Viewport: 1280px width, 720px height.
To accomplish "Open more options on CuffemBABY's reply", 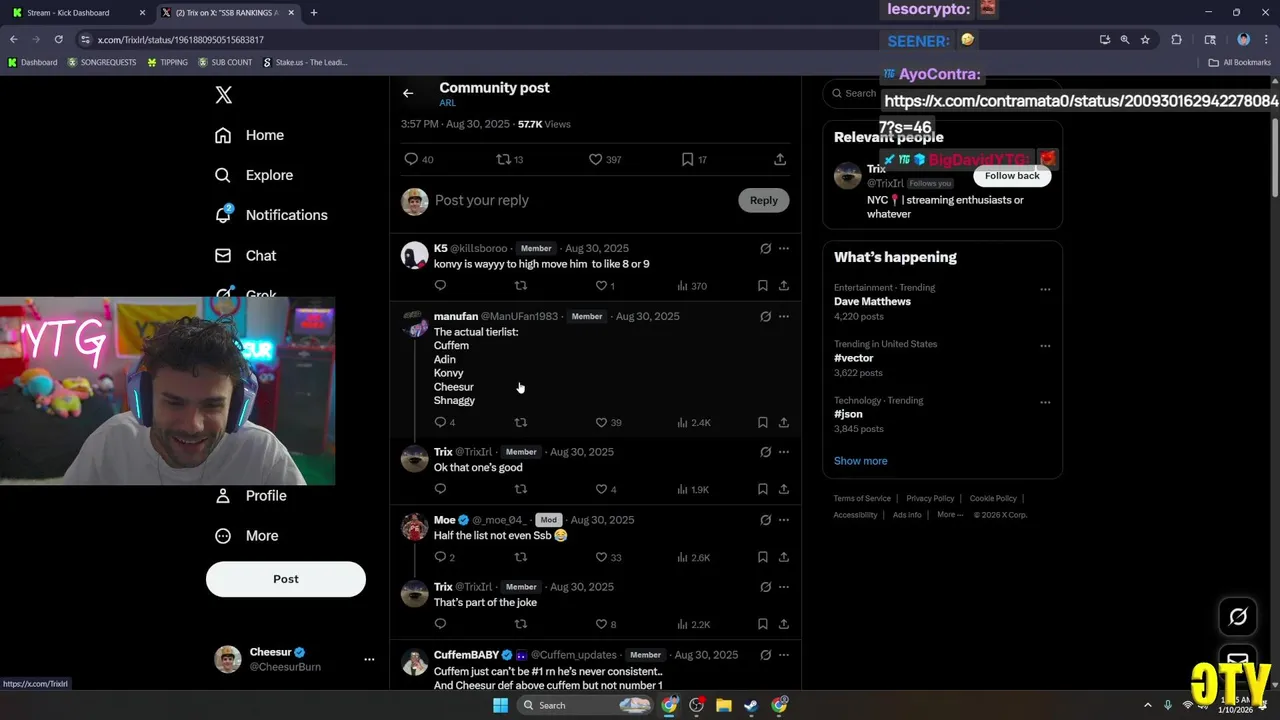I will (784, 655).
